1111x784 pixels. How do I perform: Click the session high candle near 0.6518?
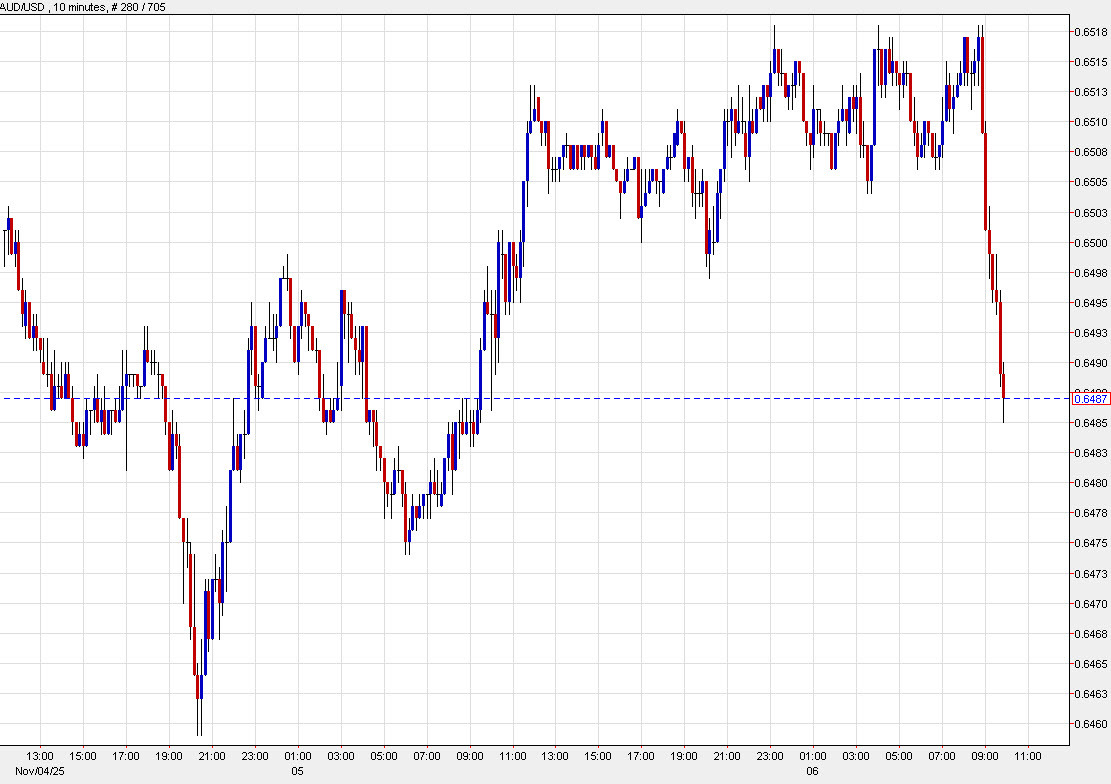pos(981,50)
